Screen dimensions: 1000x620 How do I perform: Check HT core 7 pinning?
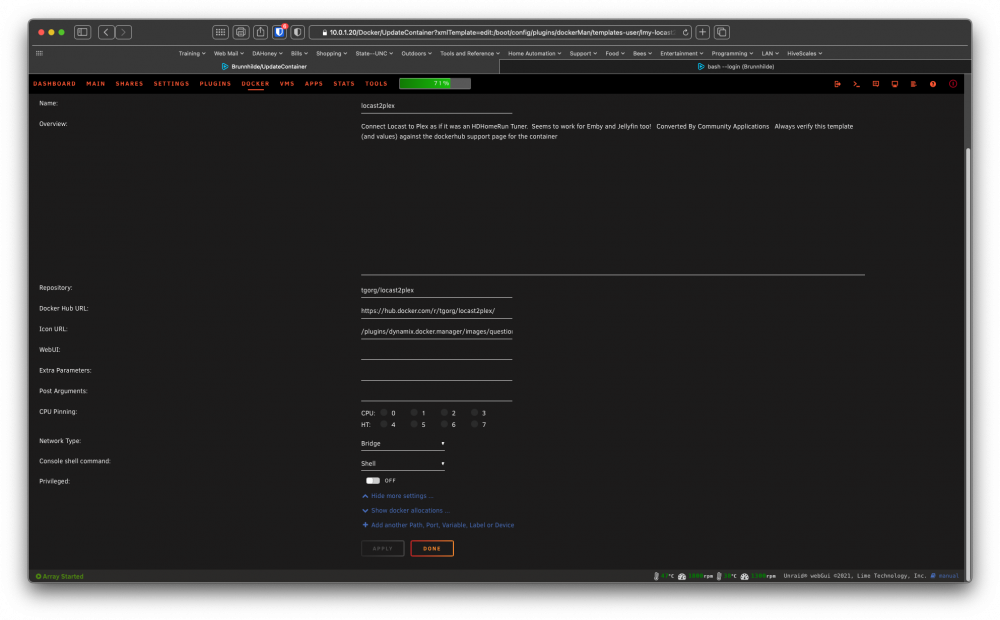(x=474, y=424)
